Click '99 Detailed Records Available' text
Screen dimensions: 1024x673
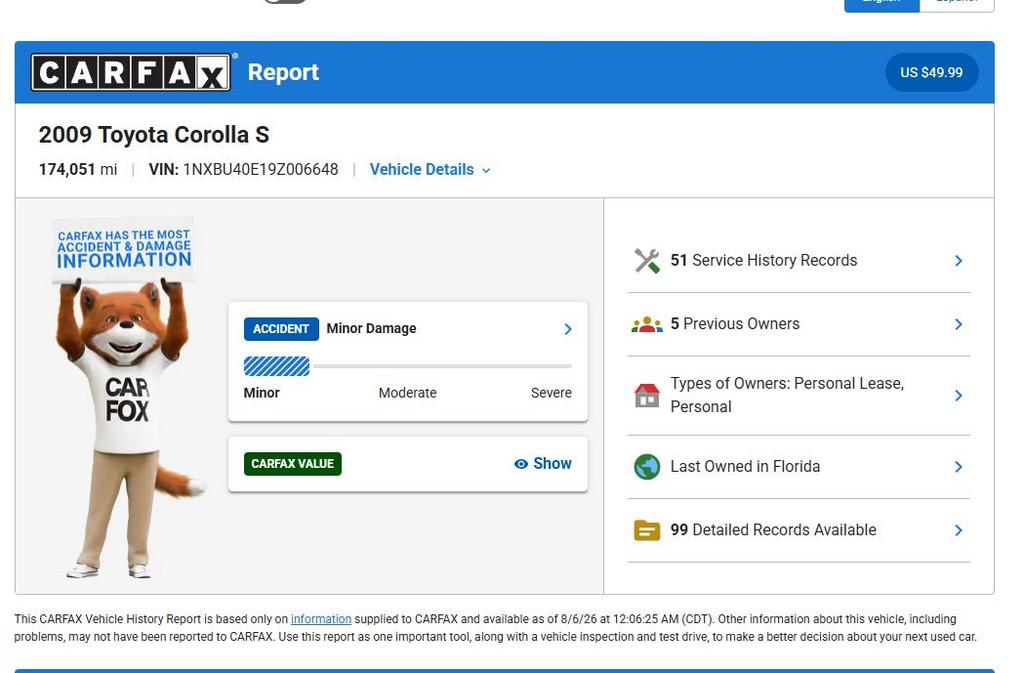[x=773, y=530]
